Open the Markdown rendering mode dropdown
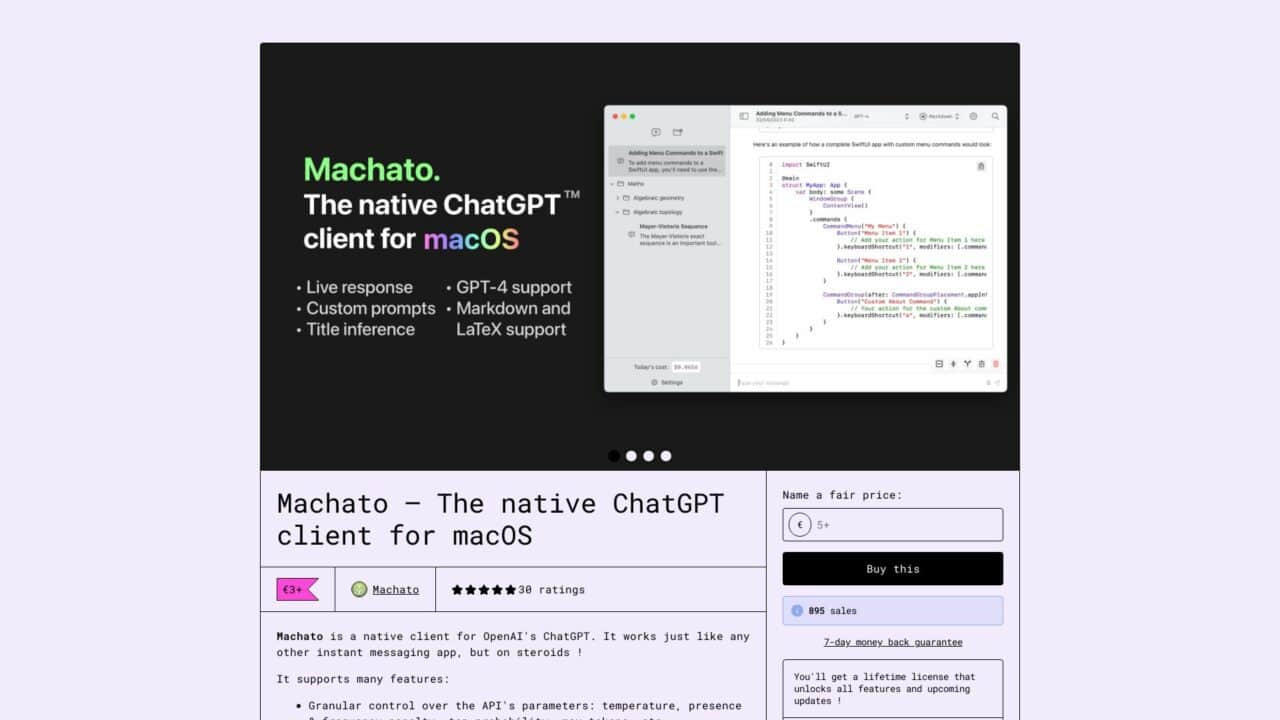The image size is (1280, 720). click(939, 116)
